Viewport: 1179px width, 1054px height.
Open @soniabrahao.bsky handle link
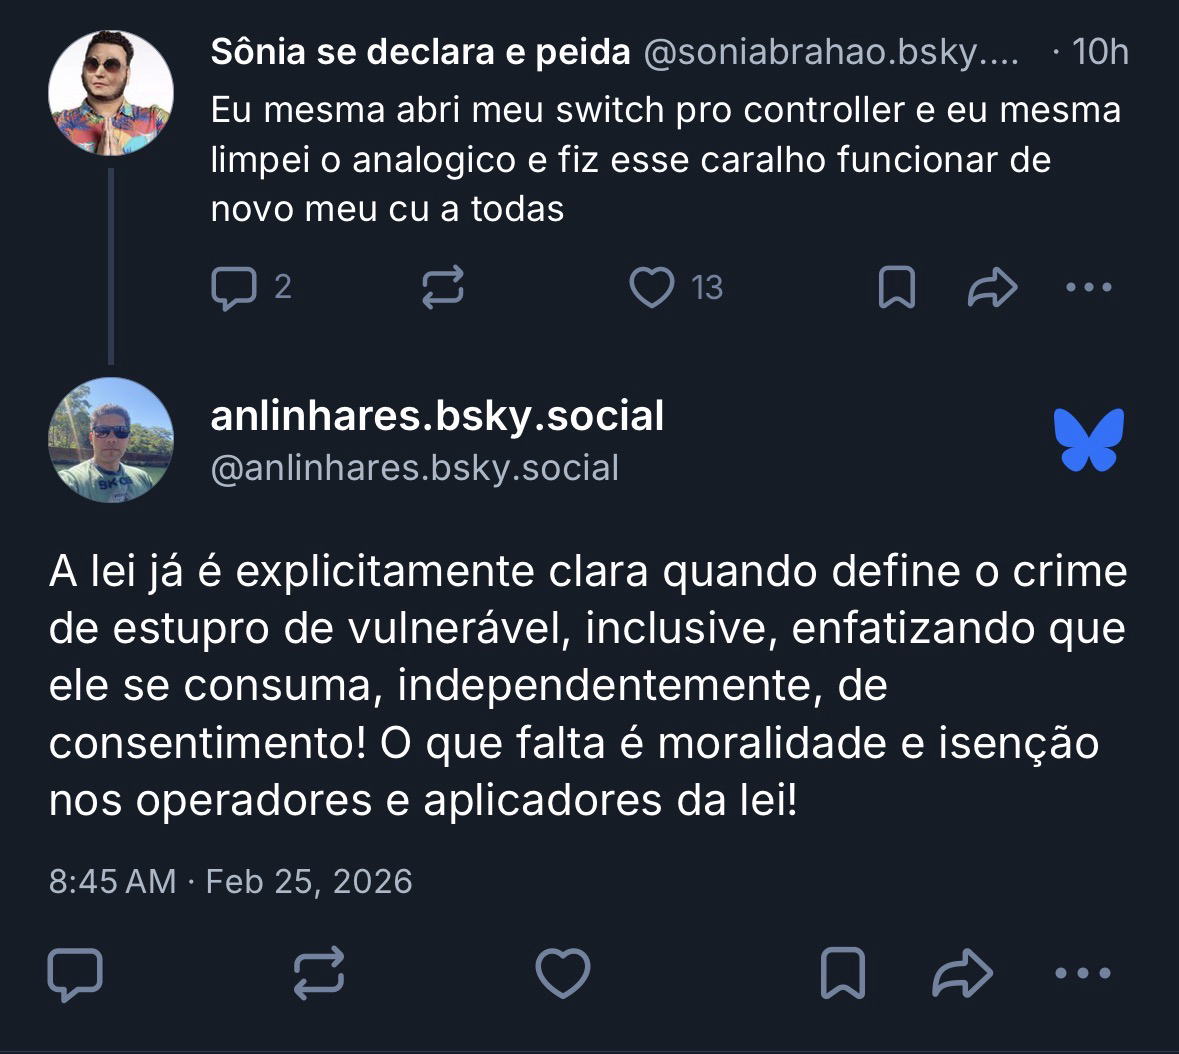(830, 52)
